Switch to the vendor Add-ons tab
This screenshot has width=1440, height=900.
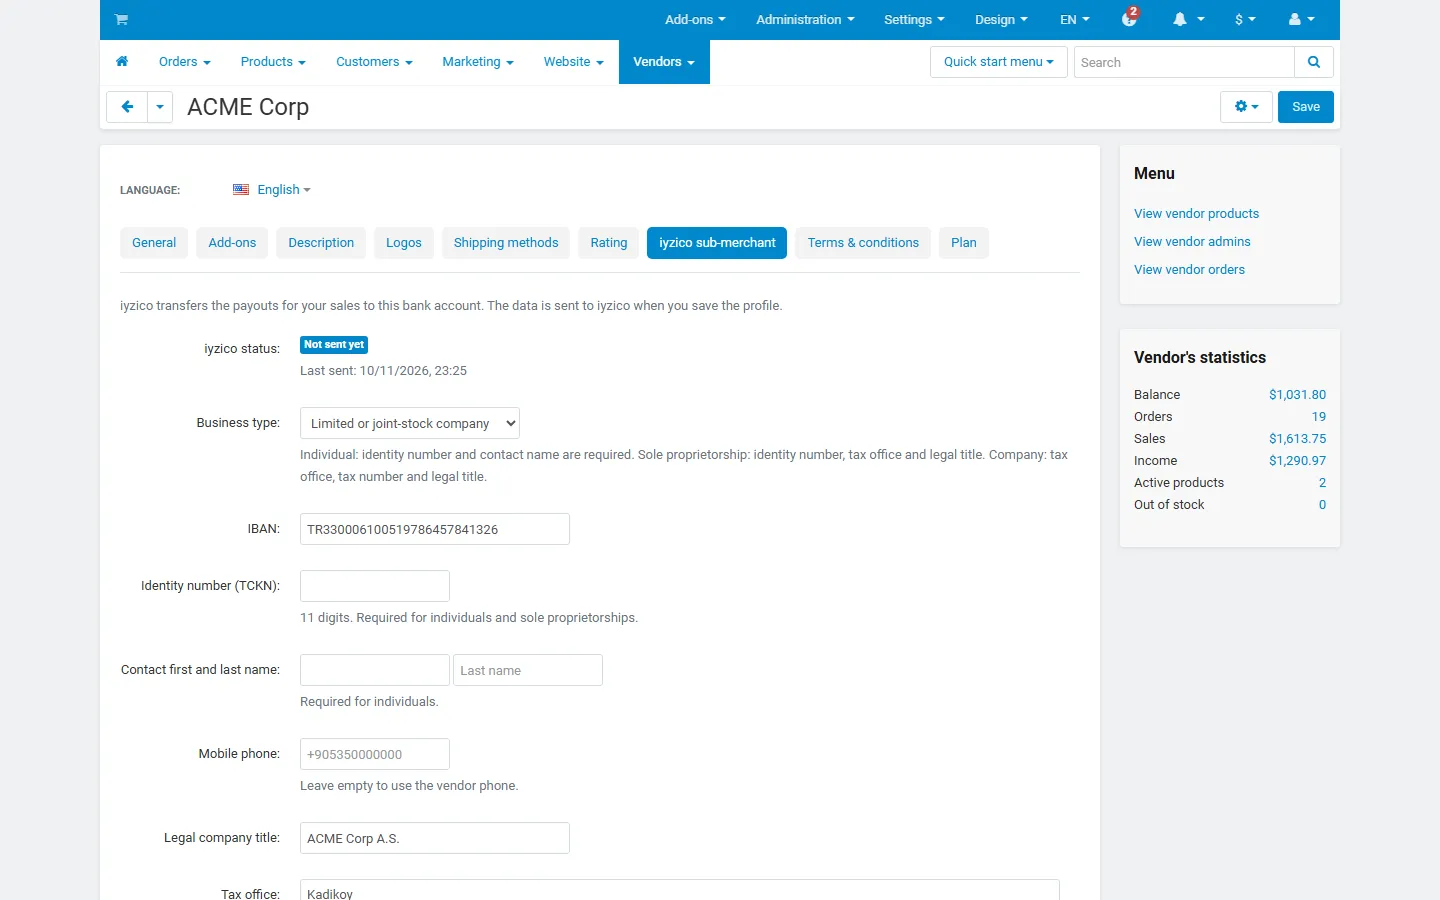tap(232, 243)
